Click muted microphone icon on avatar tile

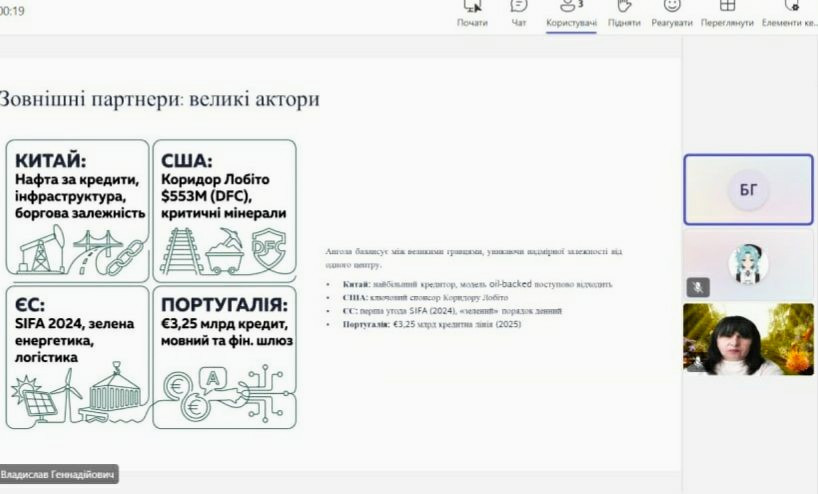pos(698,287)
